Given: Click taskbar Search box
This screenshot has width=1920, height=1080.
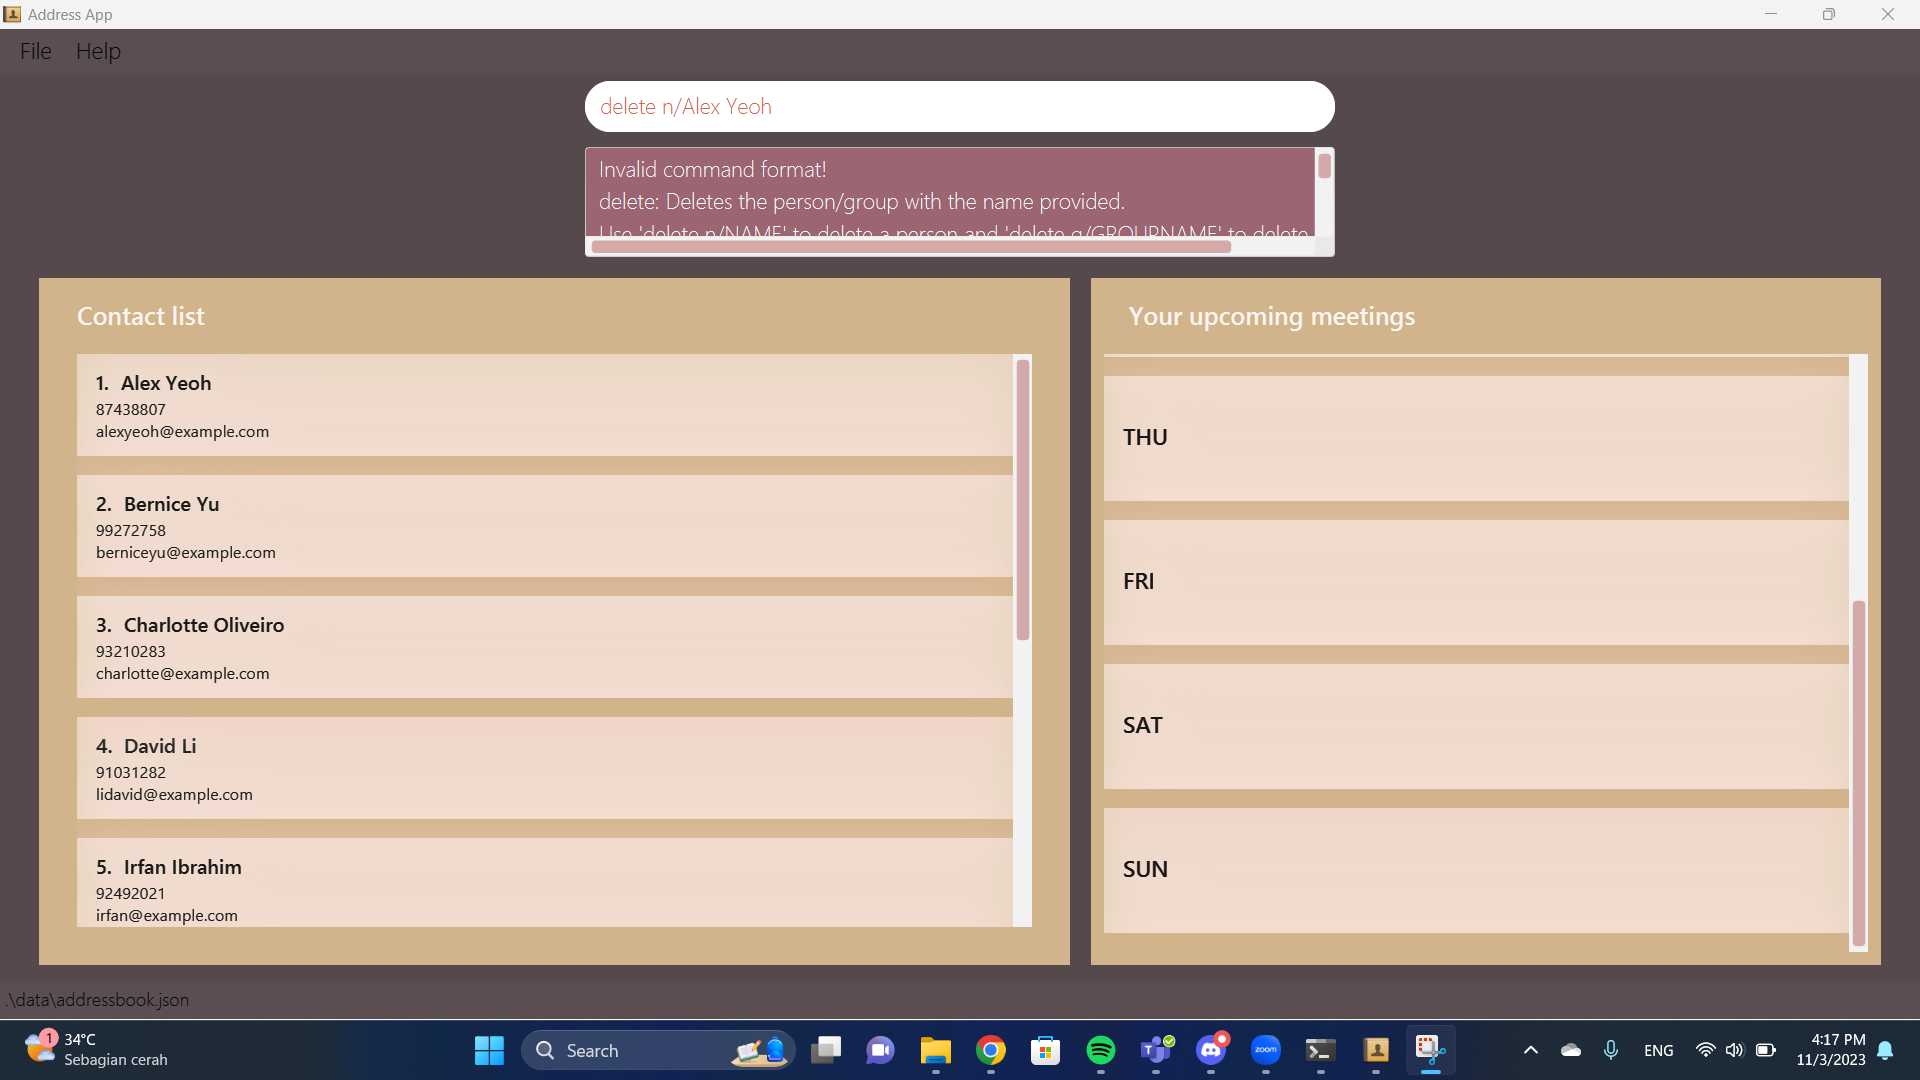Looking at the screenshot, I should click(x=640, y=1050).
